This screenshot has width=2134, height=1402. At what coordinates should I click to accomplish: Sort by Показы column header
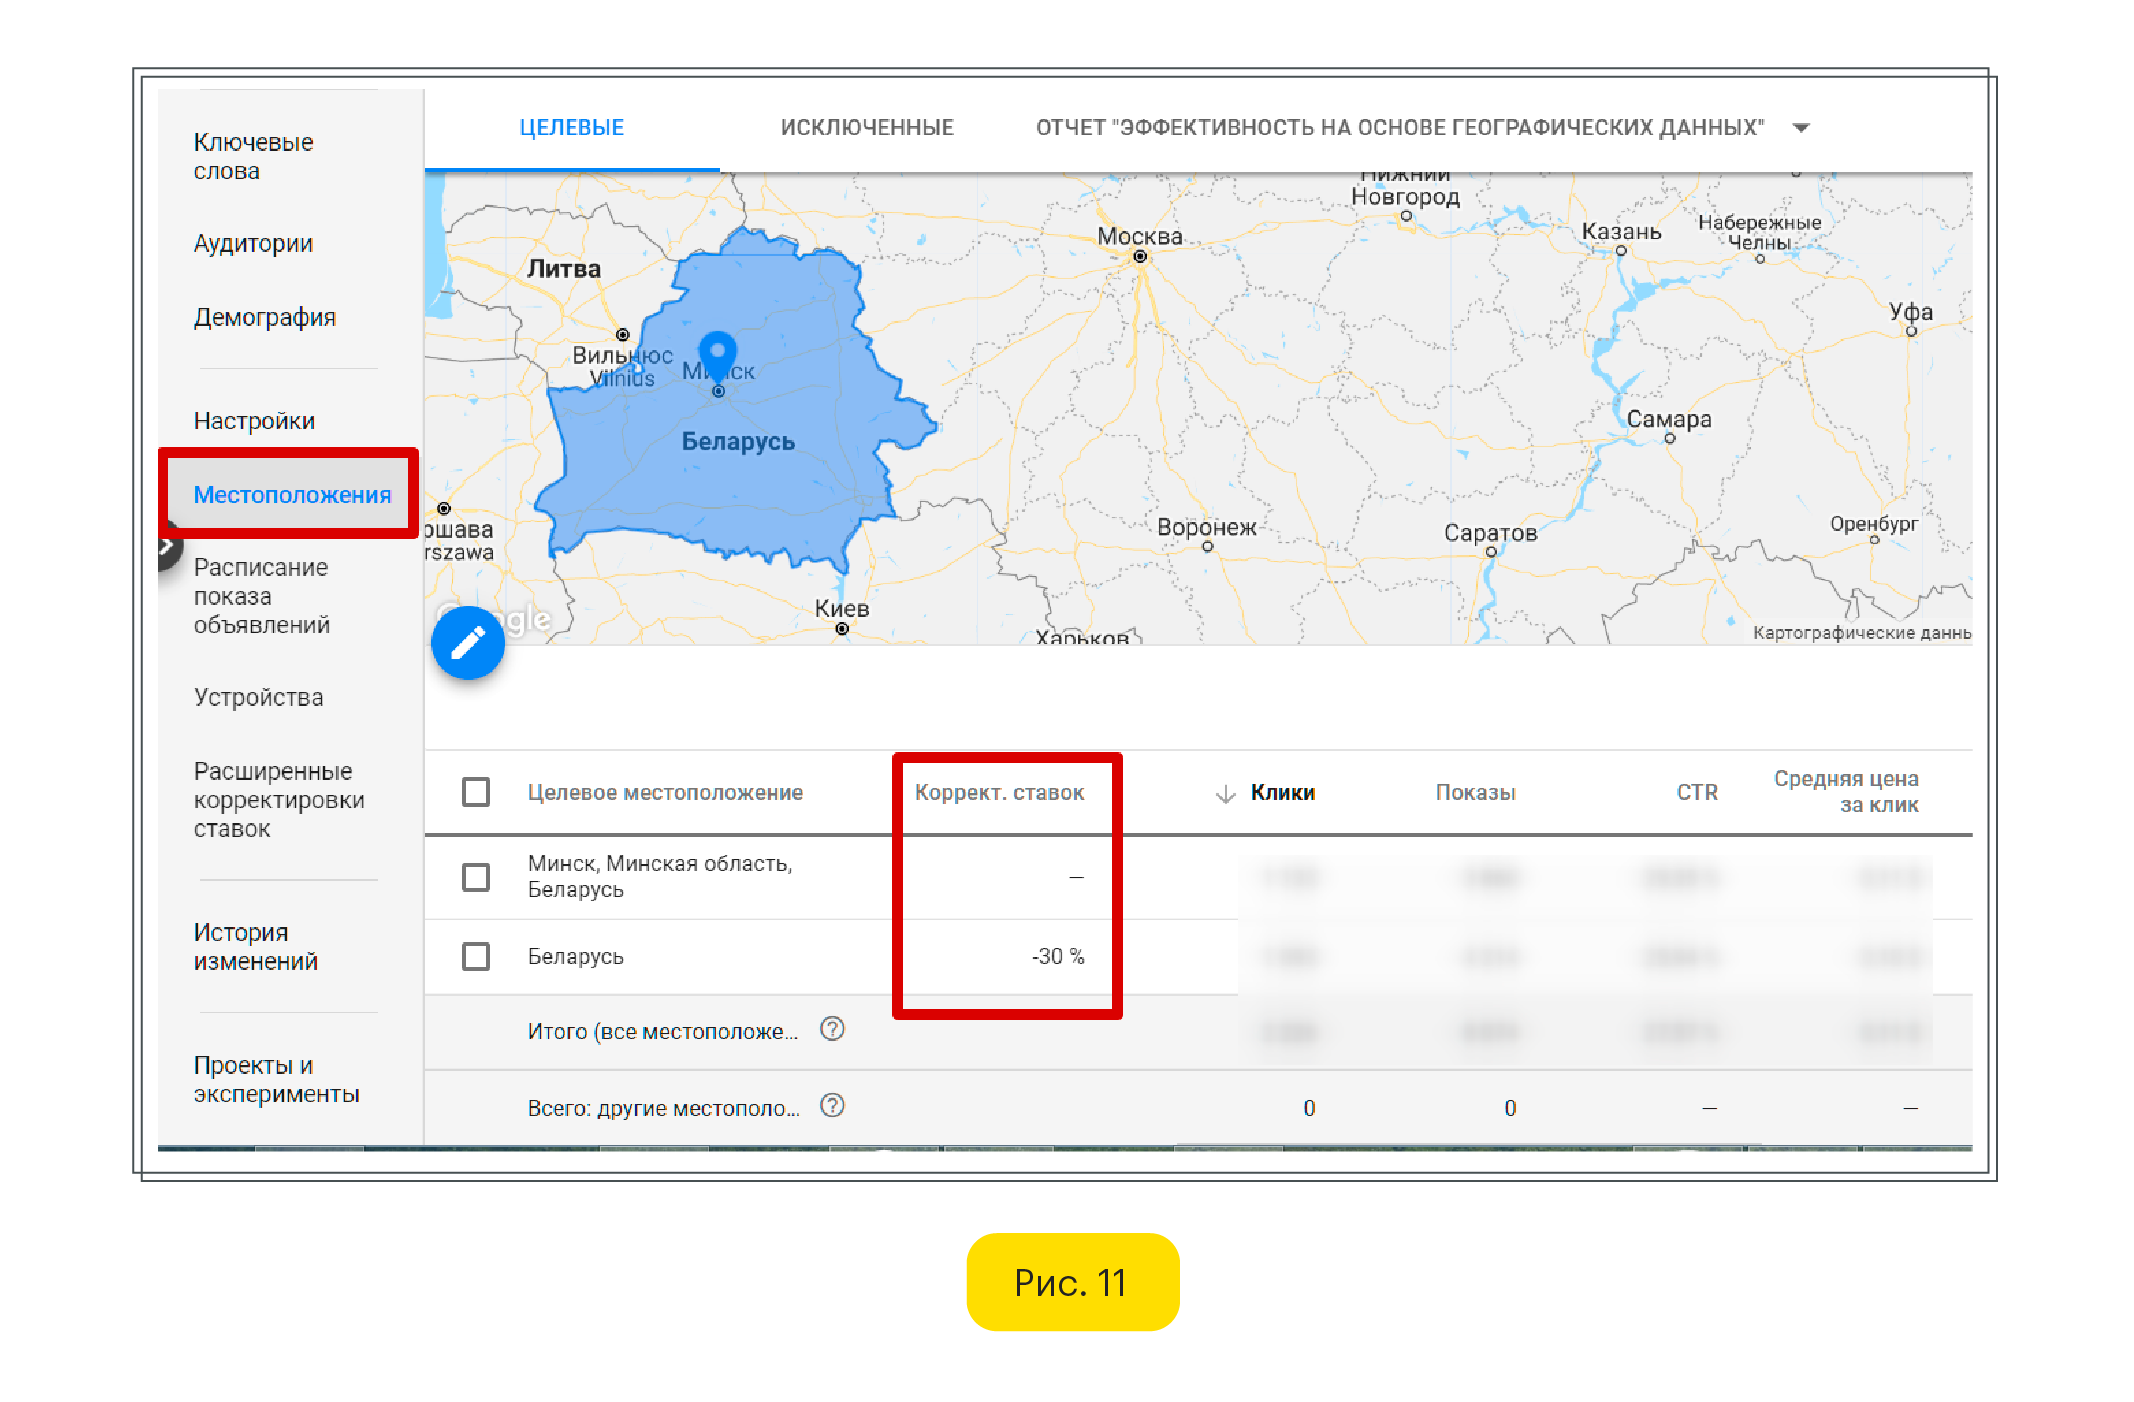(x=1475, y=793)
